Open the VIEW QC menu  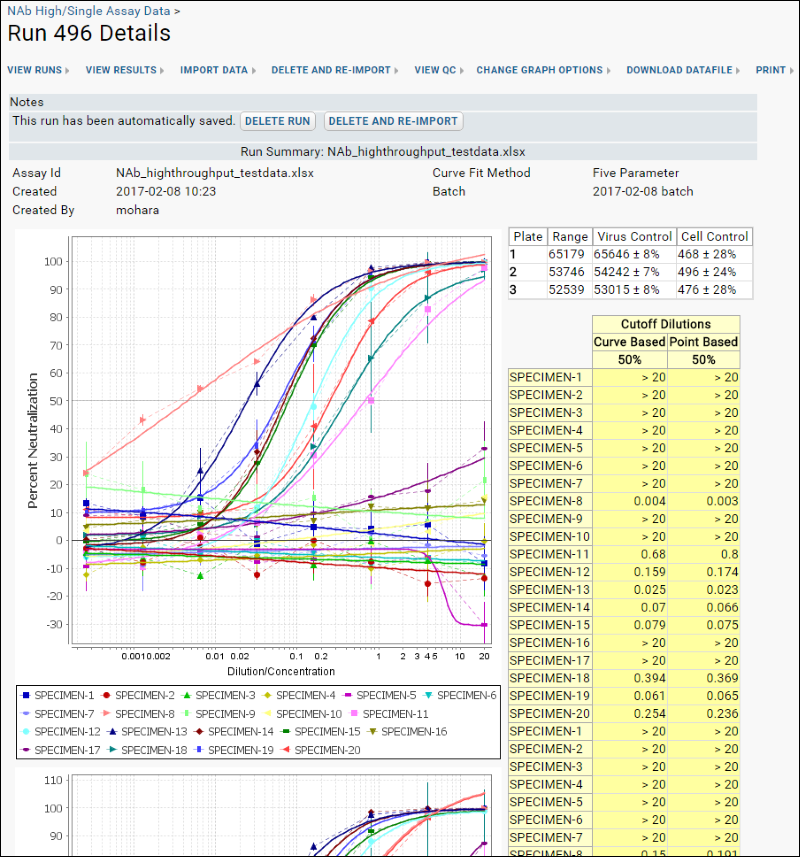[439, 70]
